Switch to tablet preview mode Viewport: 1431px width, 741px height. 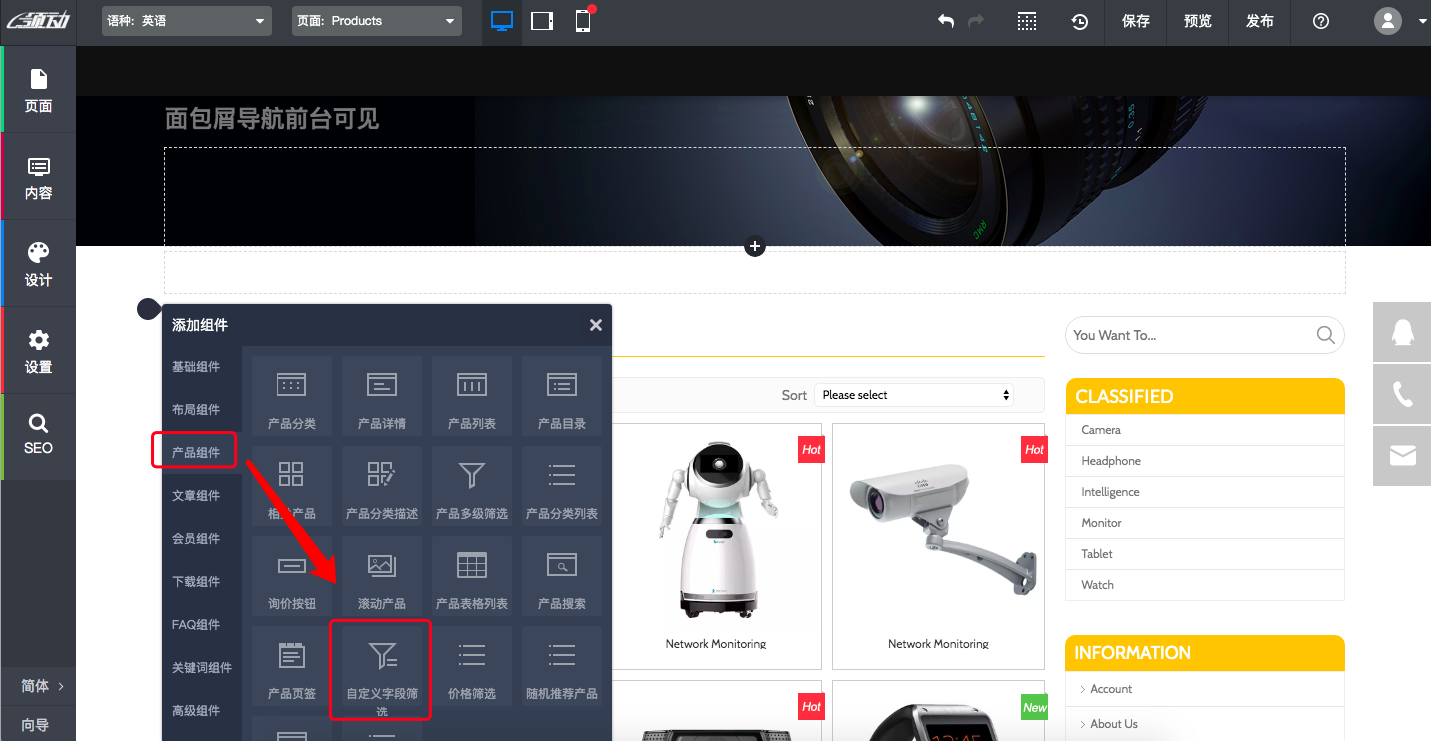pos(541,21)
